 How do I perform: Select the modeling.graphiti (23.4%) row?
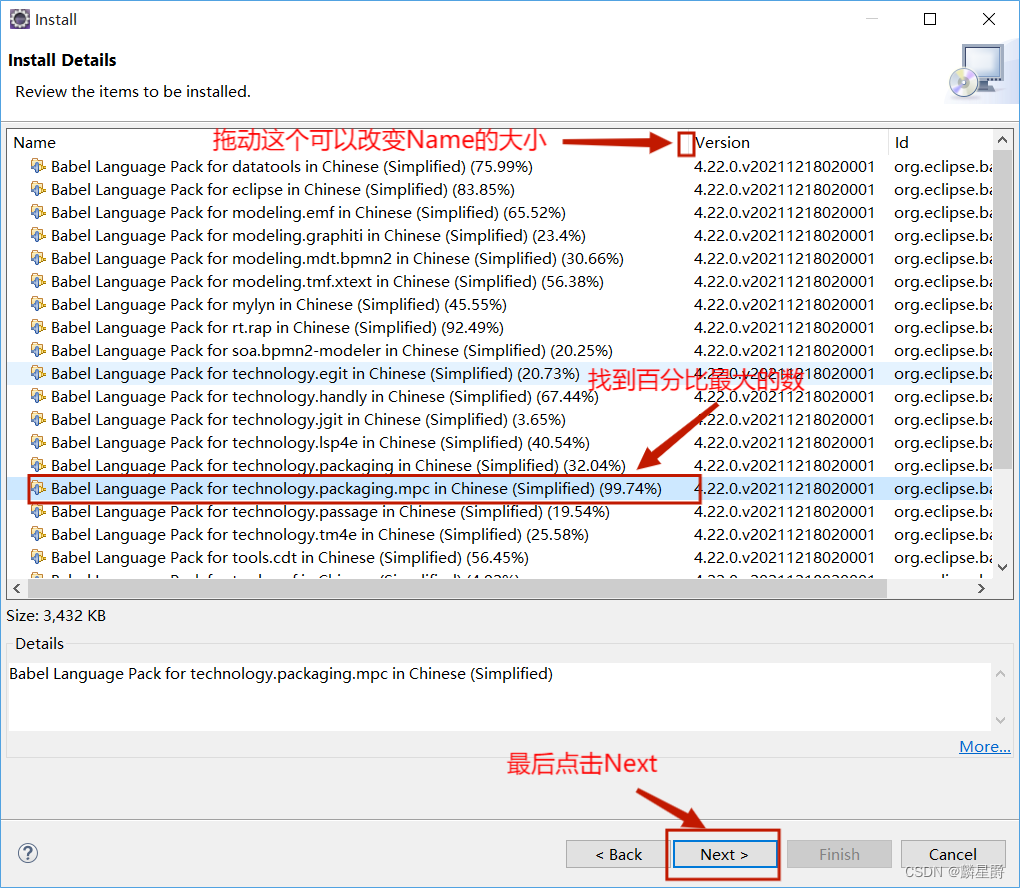click(500, 235)
